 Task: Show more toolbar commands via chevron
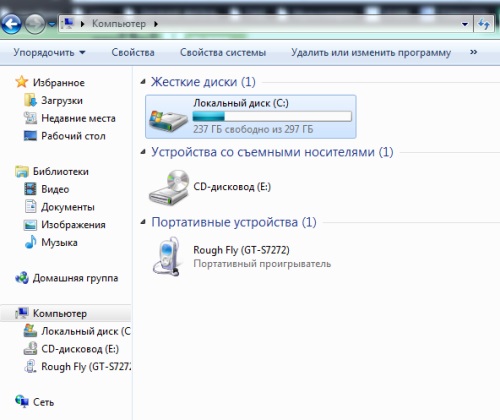473,52
